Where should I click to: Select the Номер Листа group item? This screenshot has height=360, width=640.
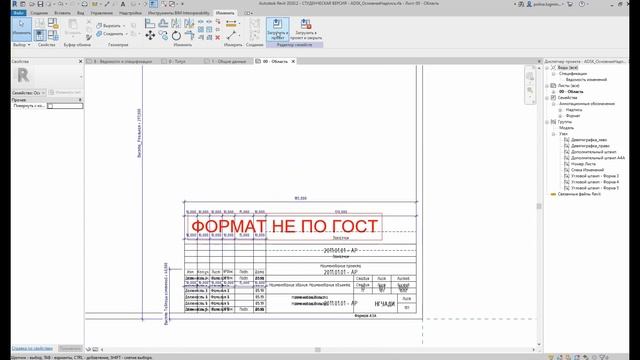tap(583, 164)
